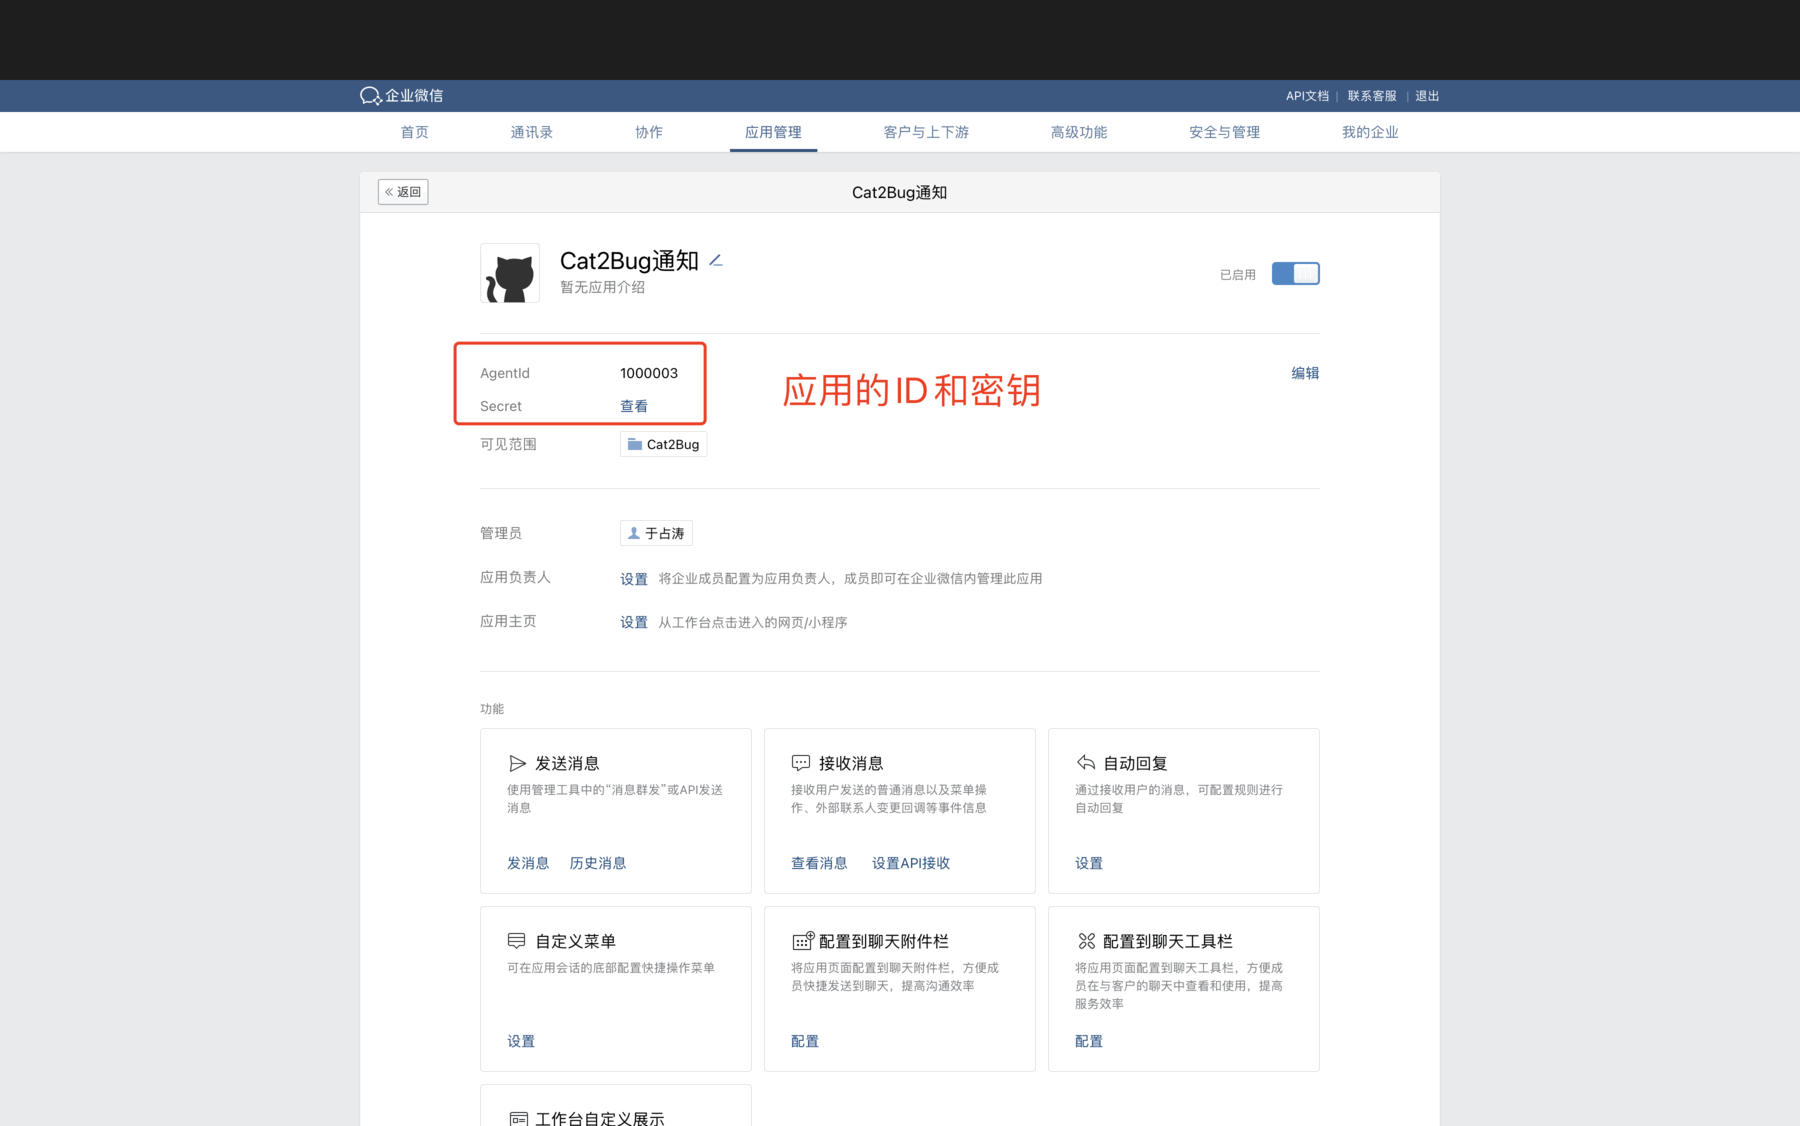Viewport: 1800px width, 1126px height.
Task: Click the Cat2Bug black cat app avatar
Action: (x=510, y=273)
